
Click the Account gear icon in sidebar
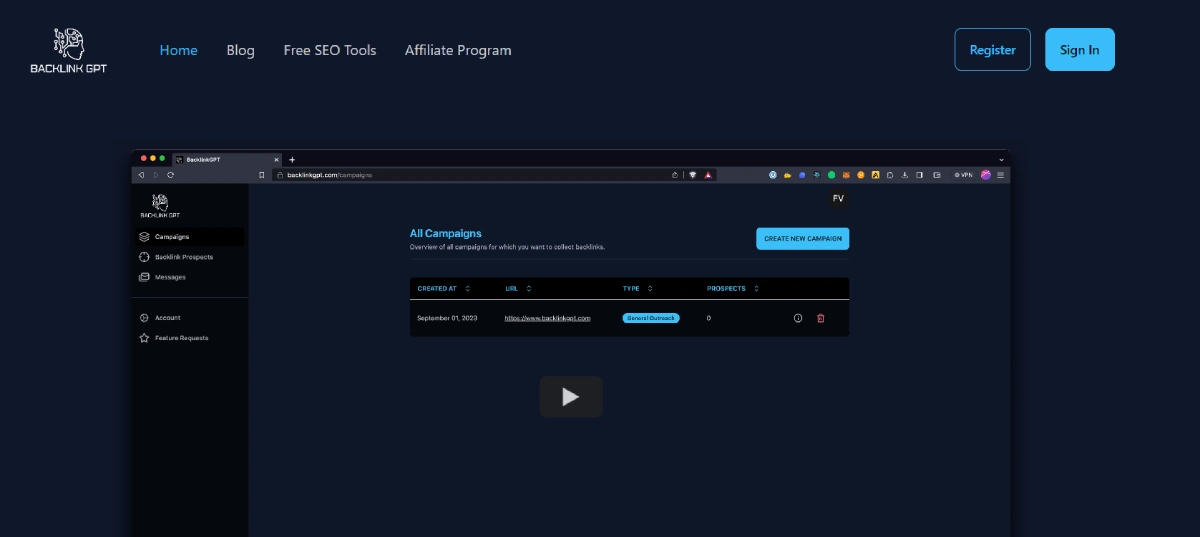coord(145,318)
